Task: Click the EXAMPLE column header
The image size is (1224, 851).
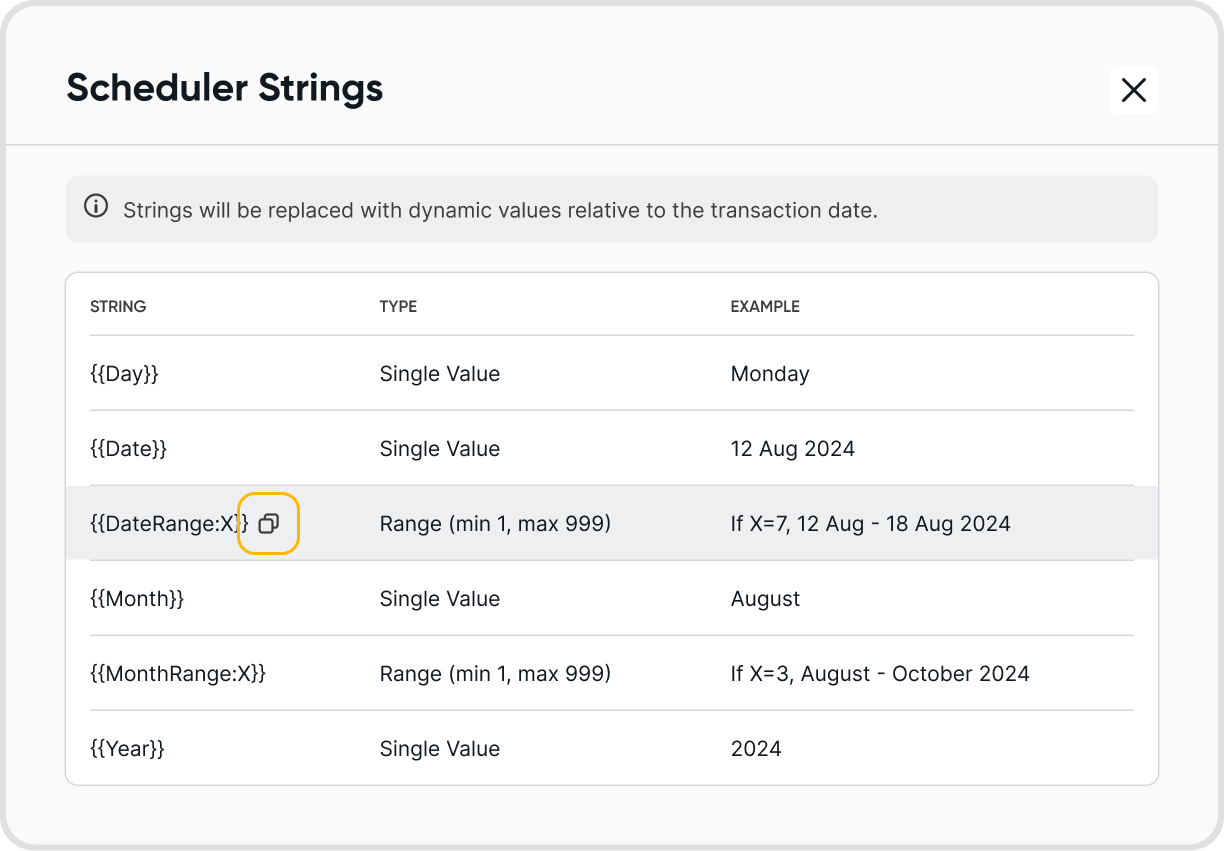Action: [765, 307]
